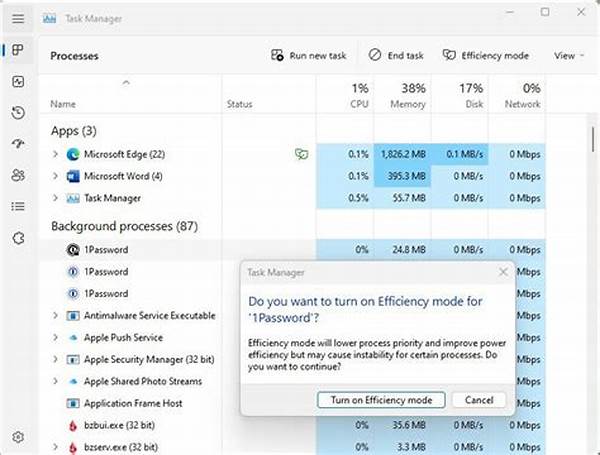Expand Apple Security Manager (32 bit) row
Screen dimensions: 600x455
(55, 359)
